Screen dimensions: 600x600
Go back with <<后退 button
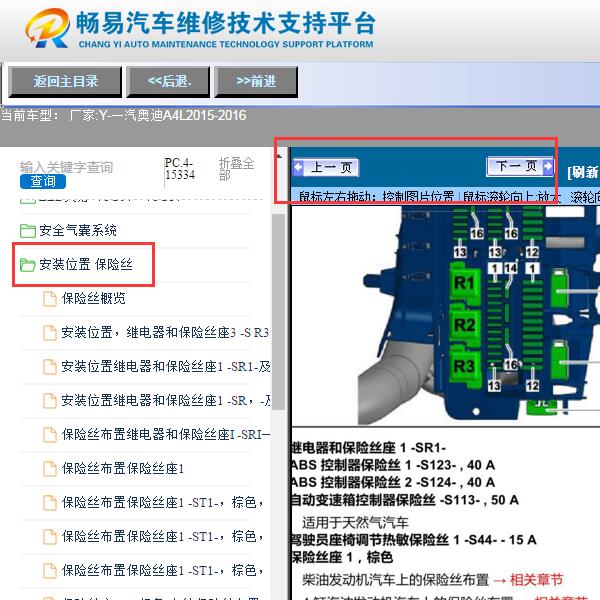168,82
